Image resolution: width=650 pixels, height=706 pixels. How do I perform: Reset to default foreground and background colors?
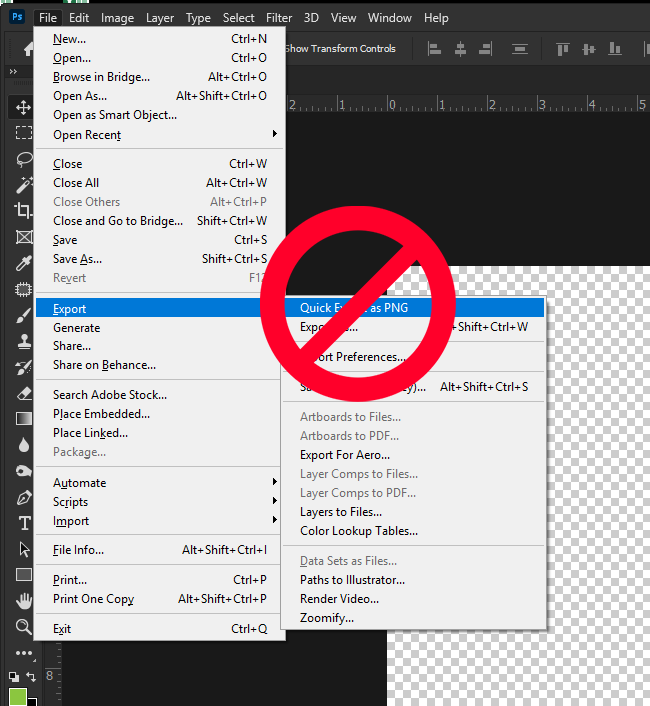[x=14, y=676]
